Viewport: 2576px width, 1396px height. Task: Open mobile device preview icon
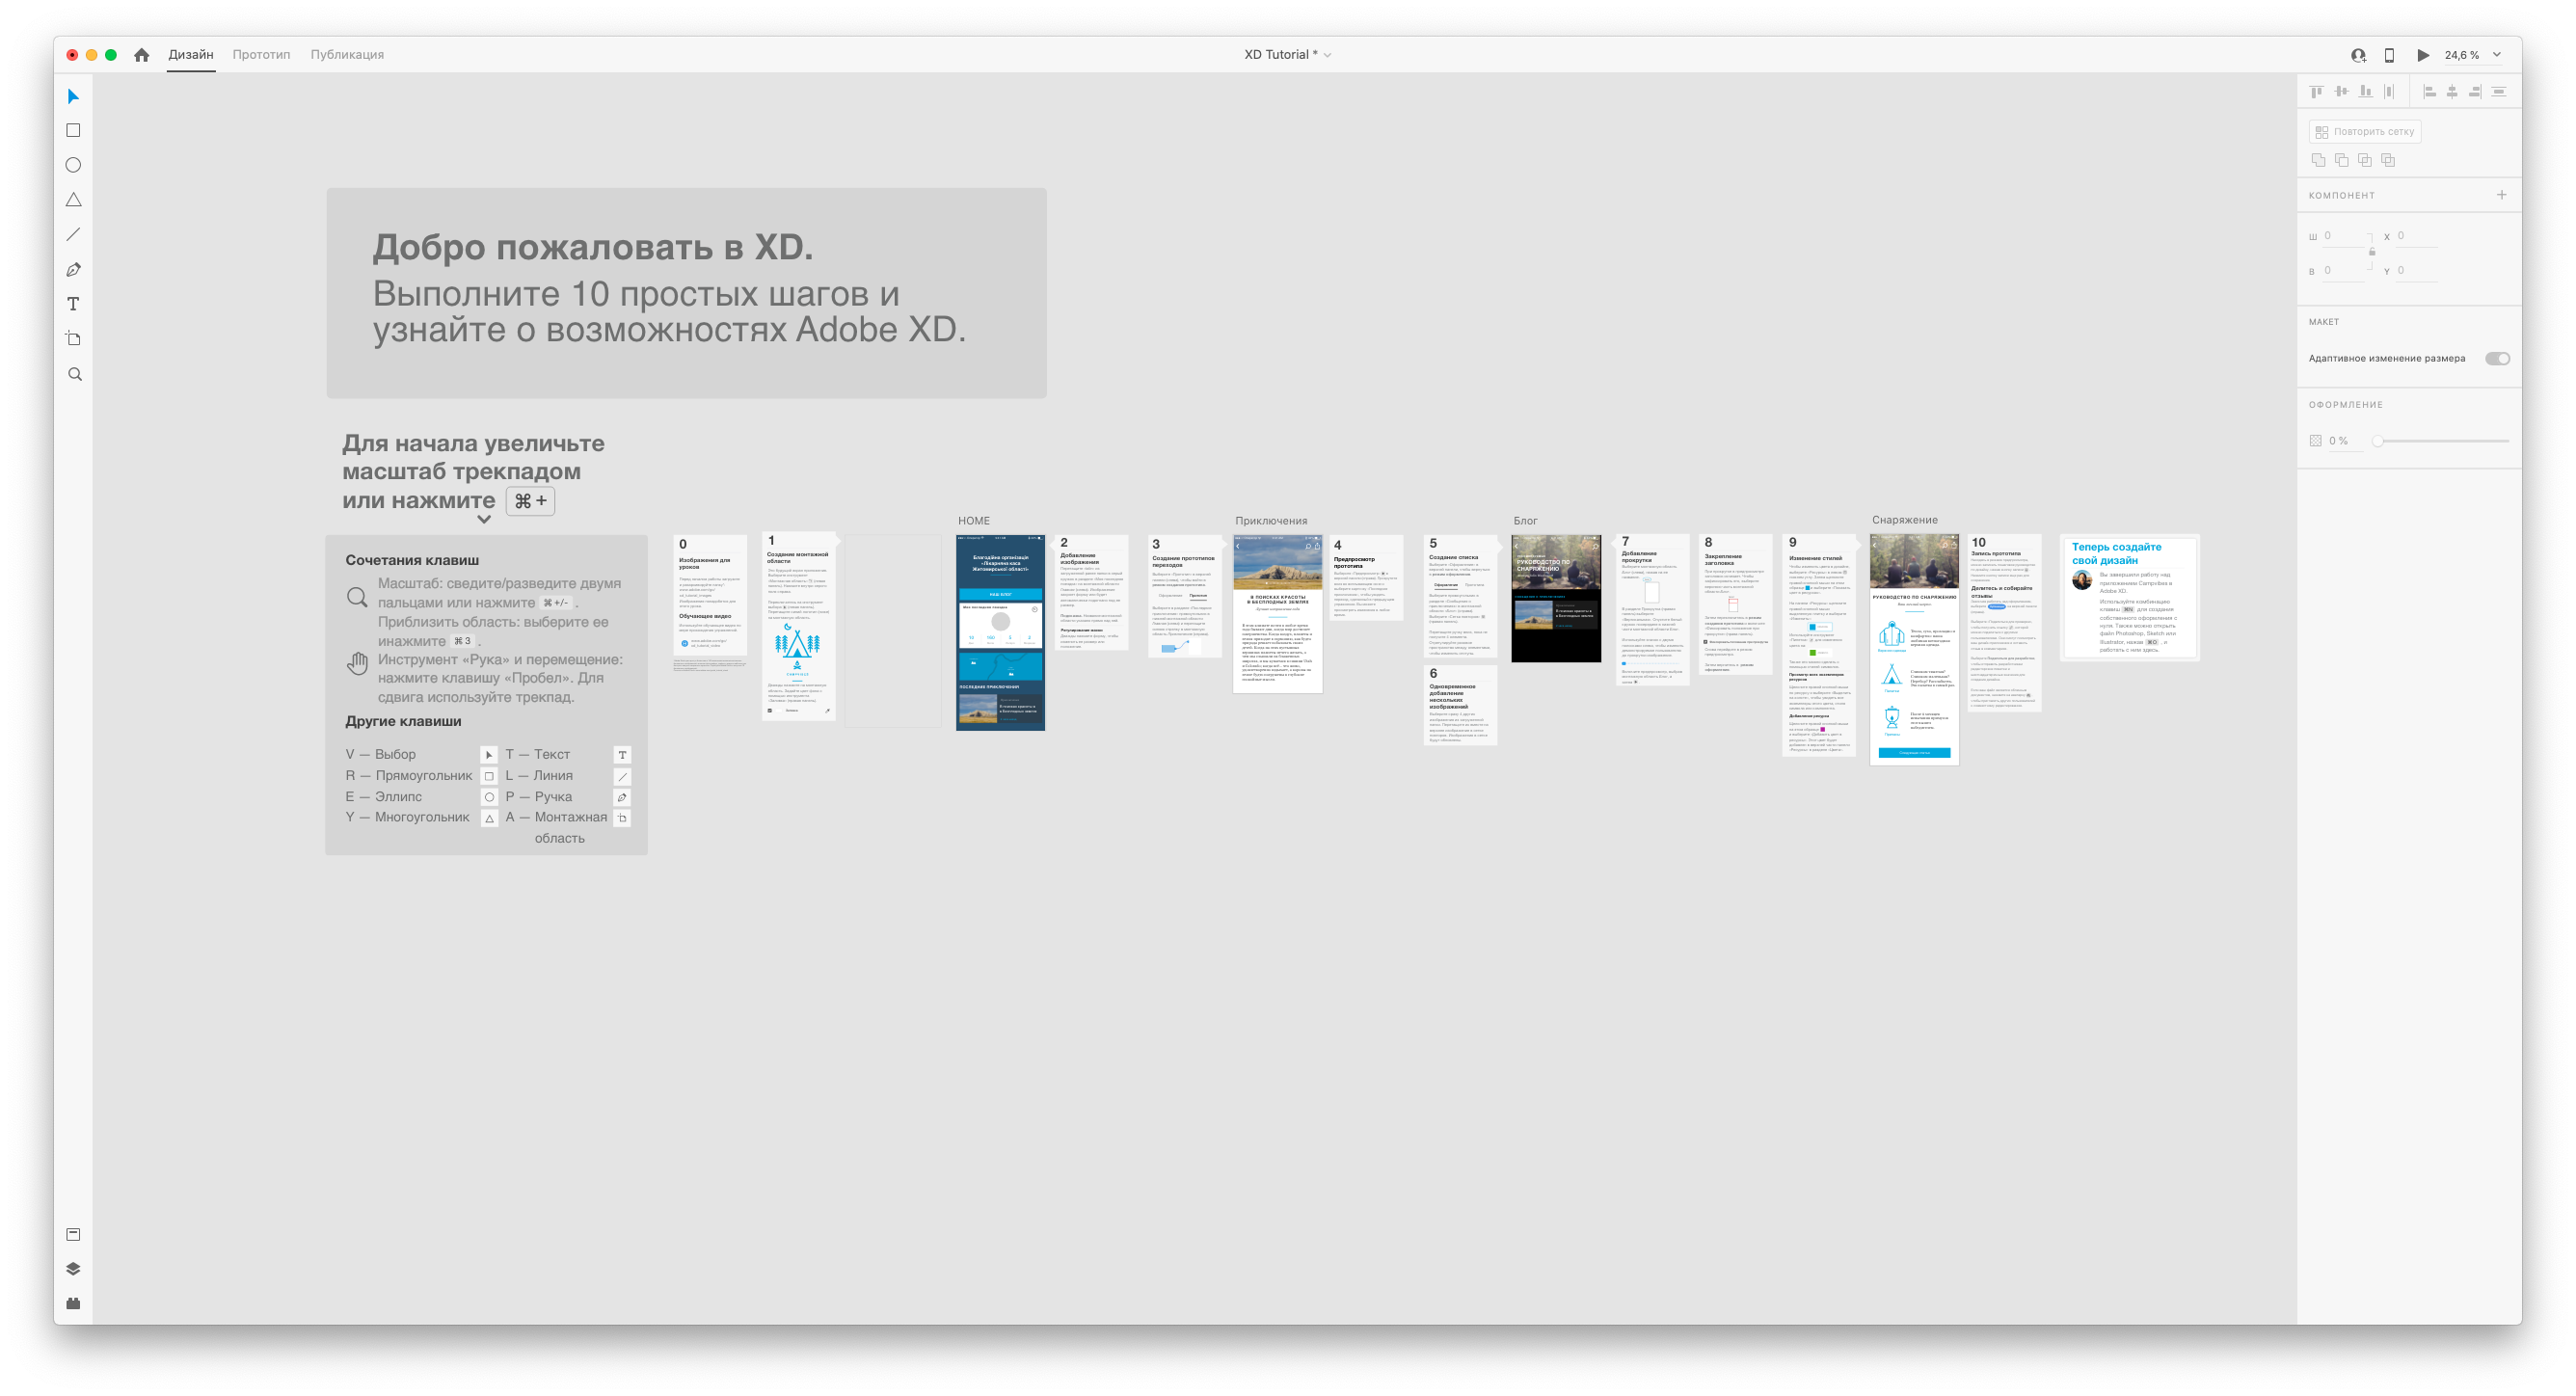[2389, 55]
